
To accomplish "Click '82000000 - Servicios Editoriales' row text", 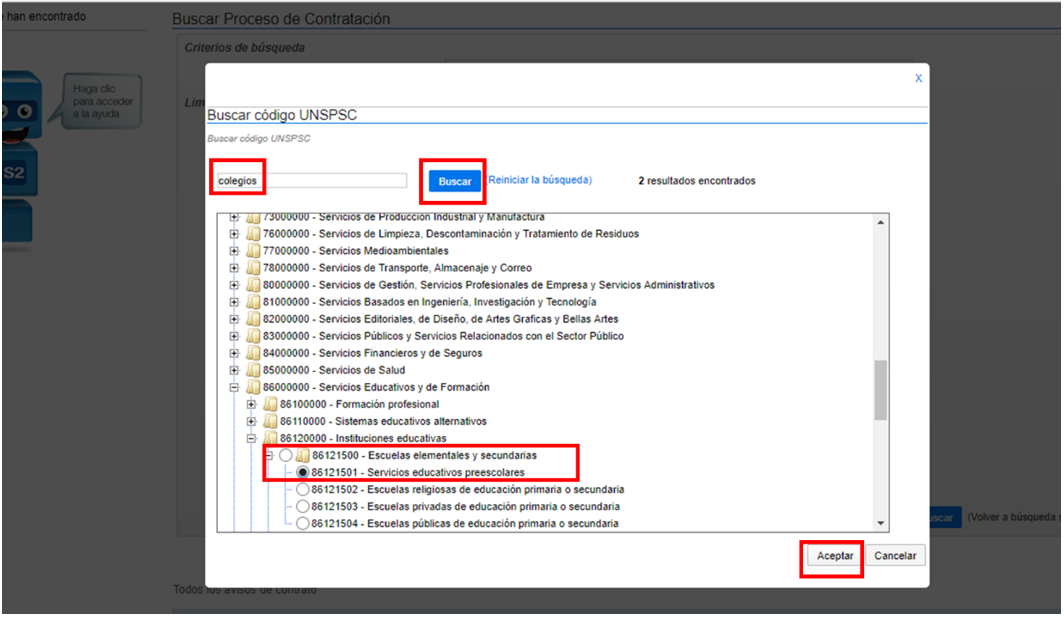I will (440, 319).
